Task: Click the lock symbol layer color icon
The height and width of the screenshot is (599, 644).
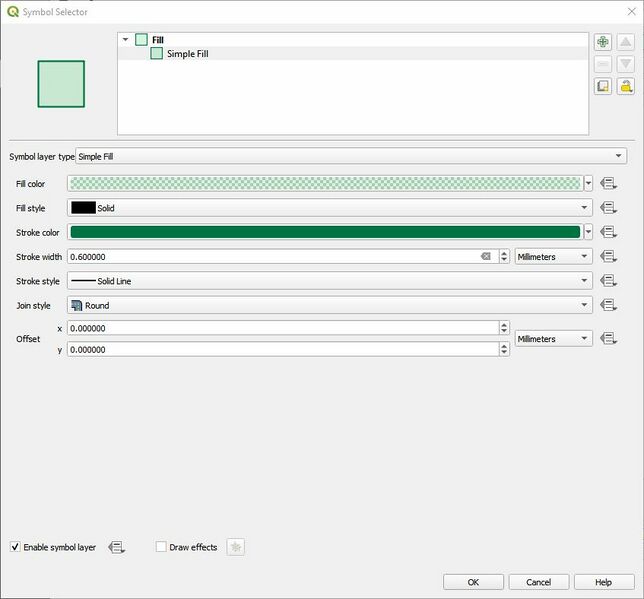Action: (625, 86)
